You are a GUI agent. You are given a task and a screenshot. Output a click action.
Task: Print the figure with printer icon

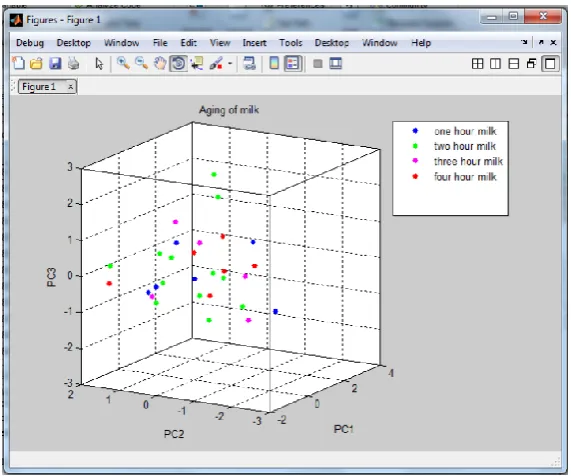pyautogui.click(x=73, y=64)
